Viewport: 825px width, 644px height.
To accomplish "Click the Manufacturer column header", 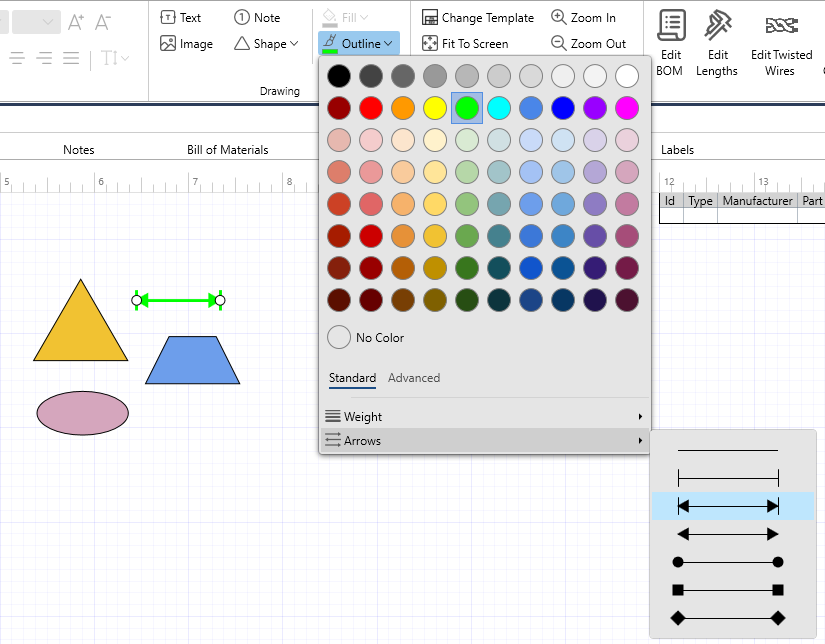I will 757,201.
